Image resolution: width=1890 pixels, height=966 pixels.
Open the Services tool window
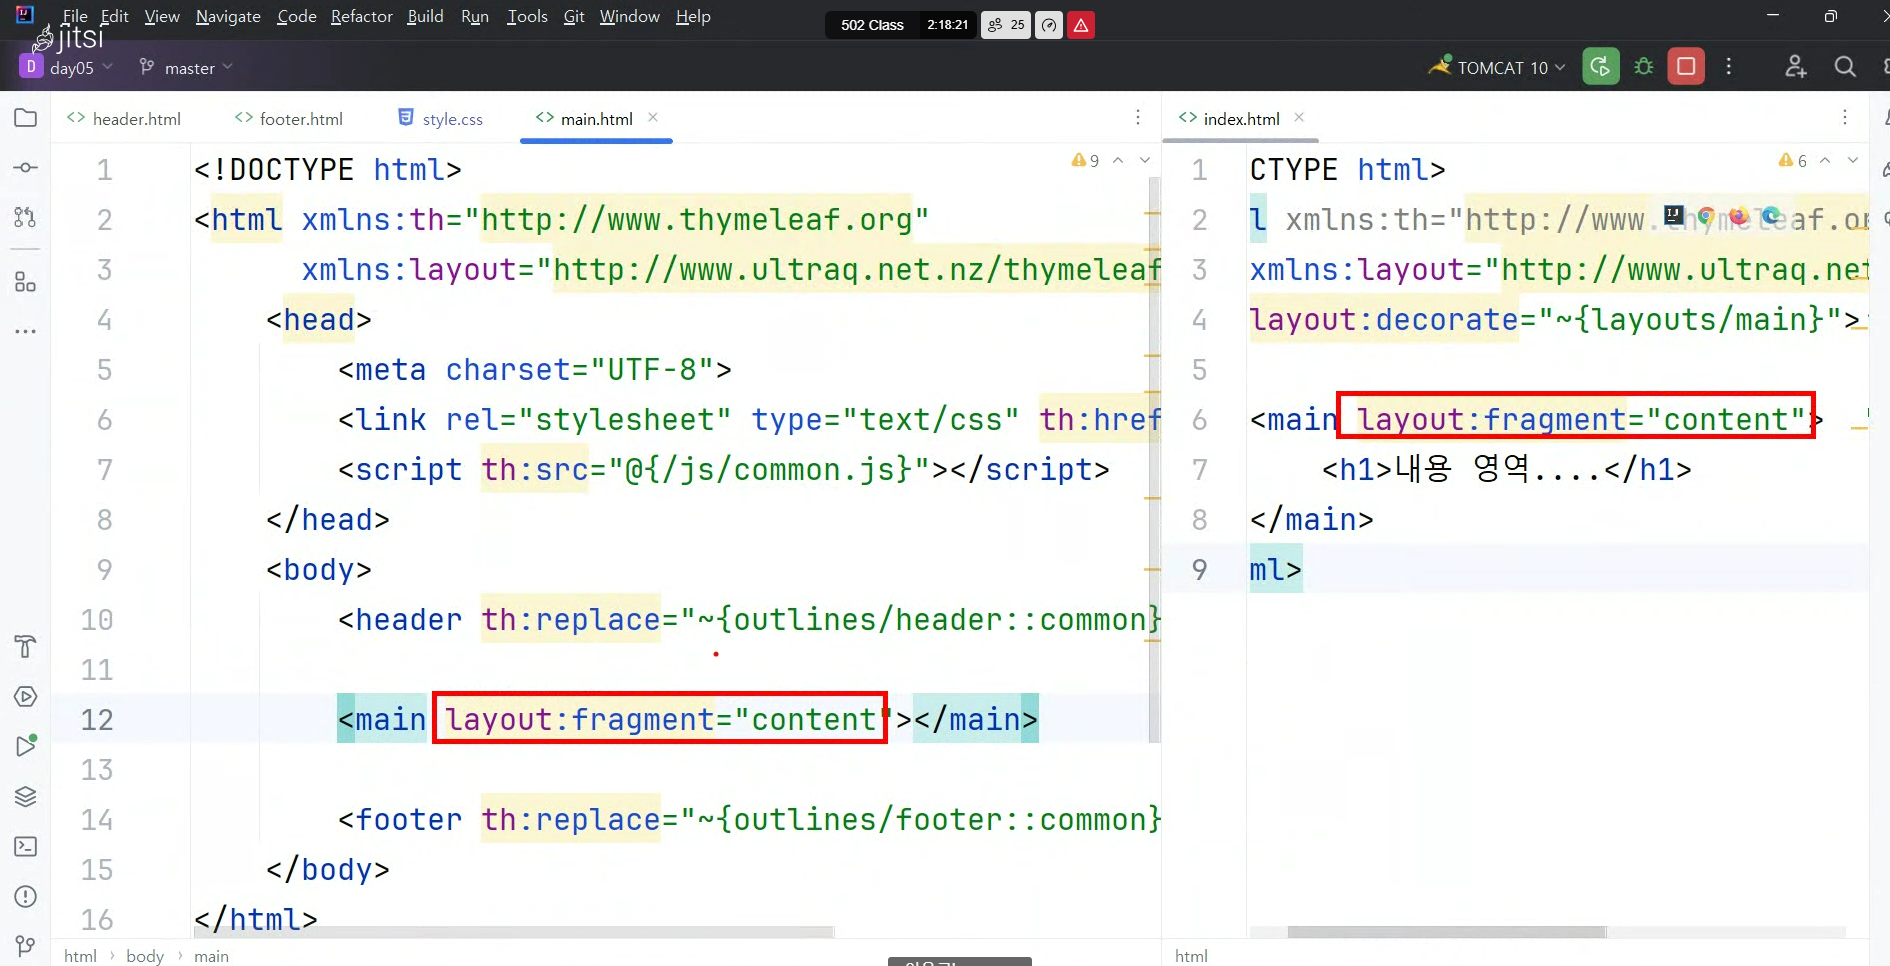click(26, 696)
